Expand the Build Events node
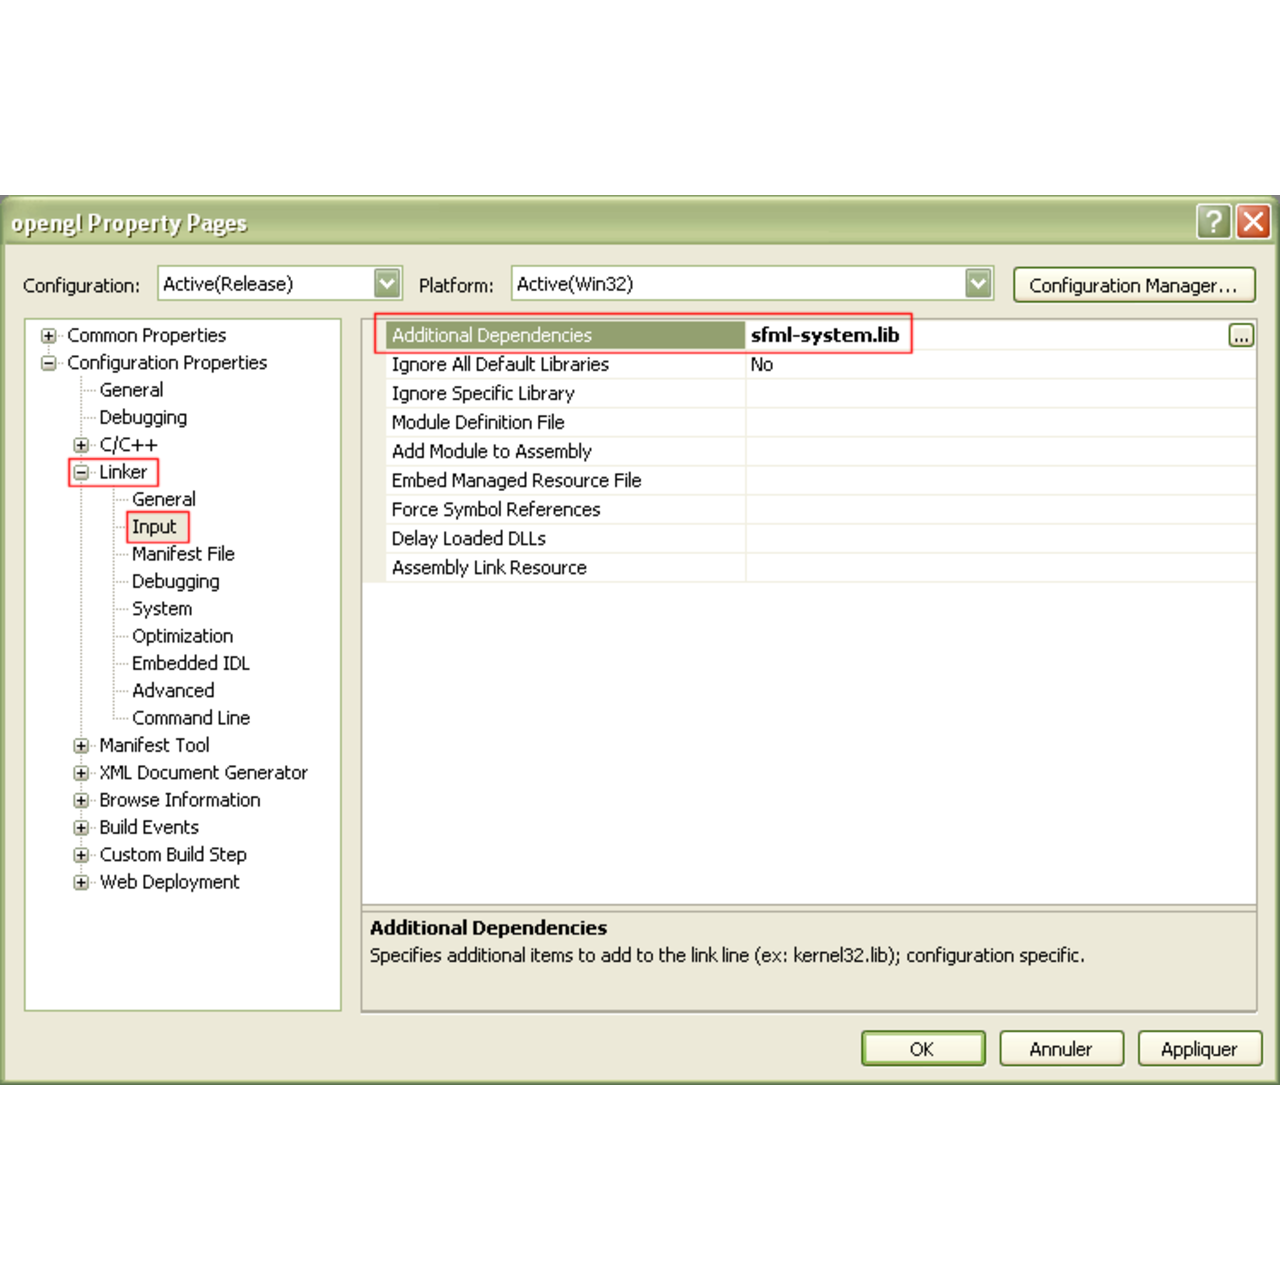This screenshot has width=1280, height=1280. click(81, 828)
